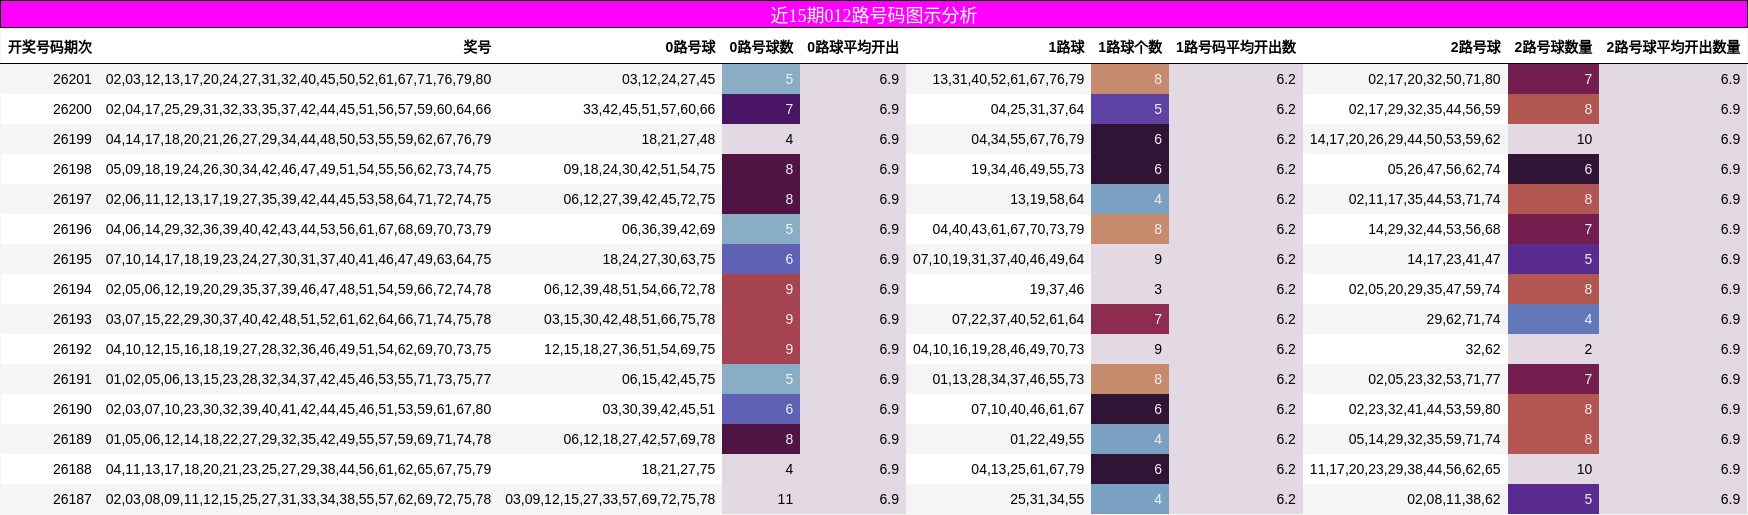Click the 1路 count 3 for period 26194
Screen dimensions: 1748x515
coord(1130,289)
